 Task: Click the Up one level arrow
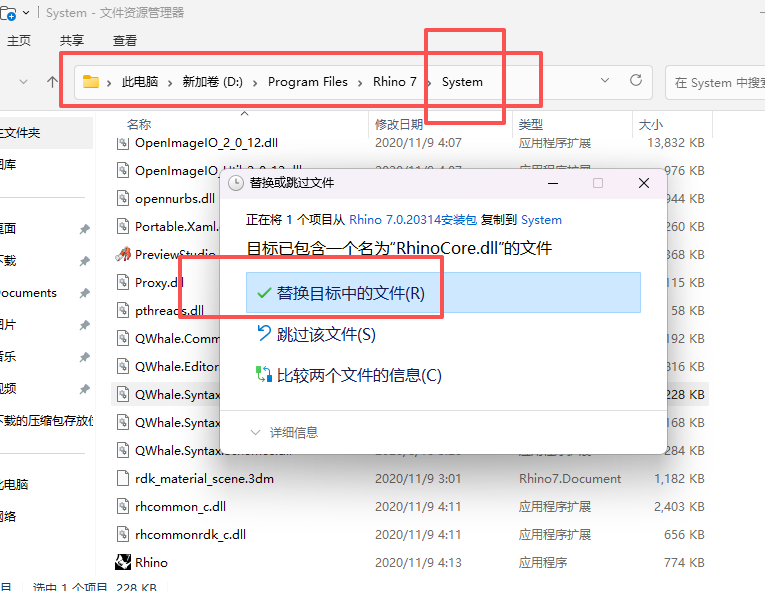coord(52,82)
